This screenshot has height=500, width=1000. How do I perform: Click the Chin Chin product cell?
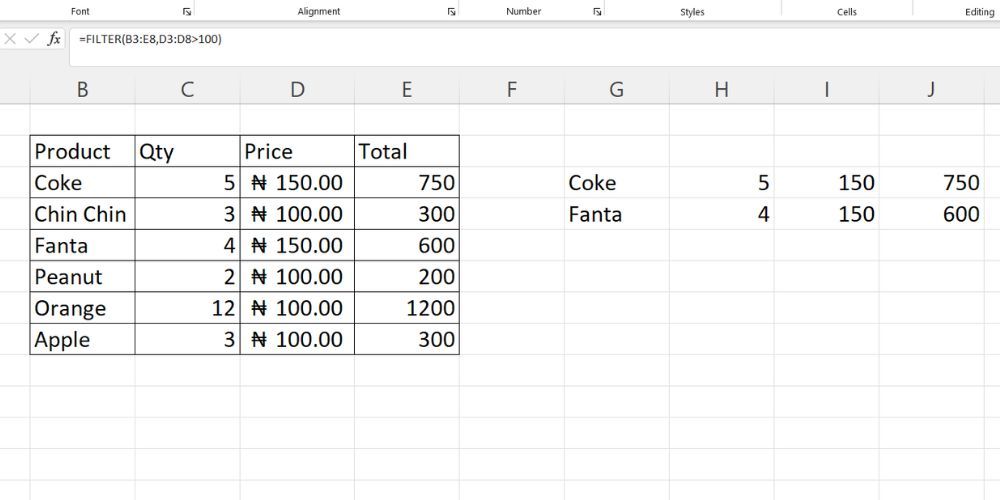(x=82, y=214)
